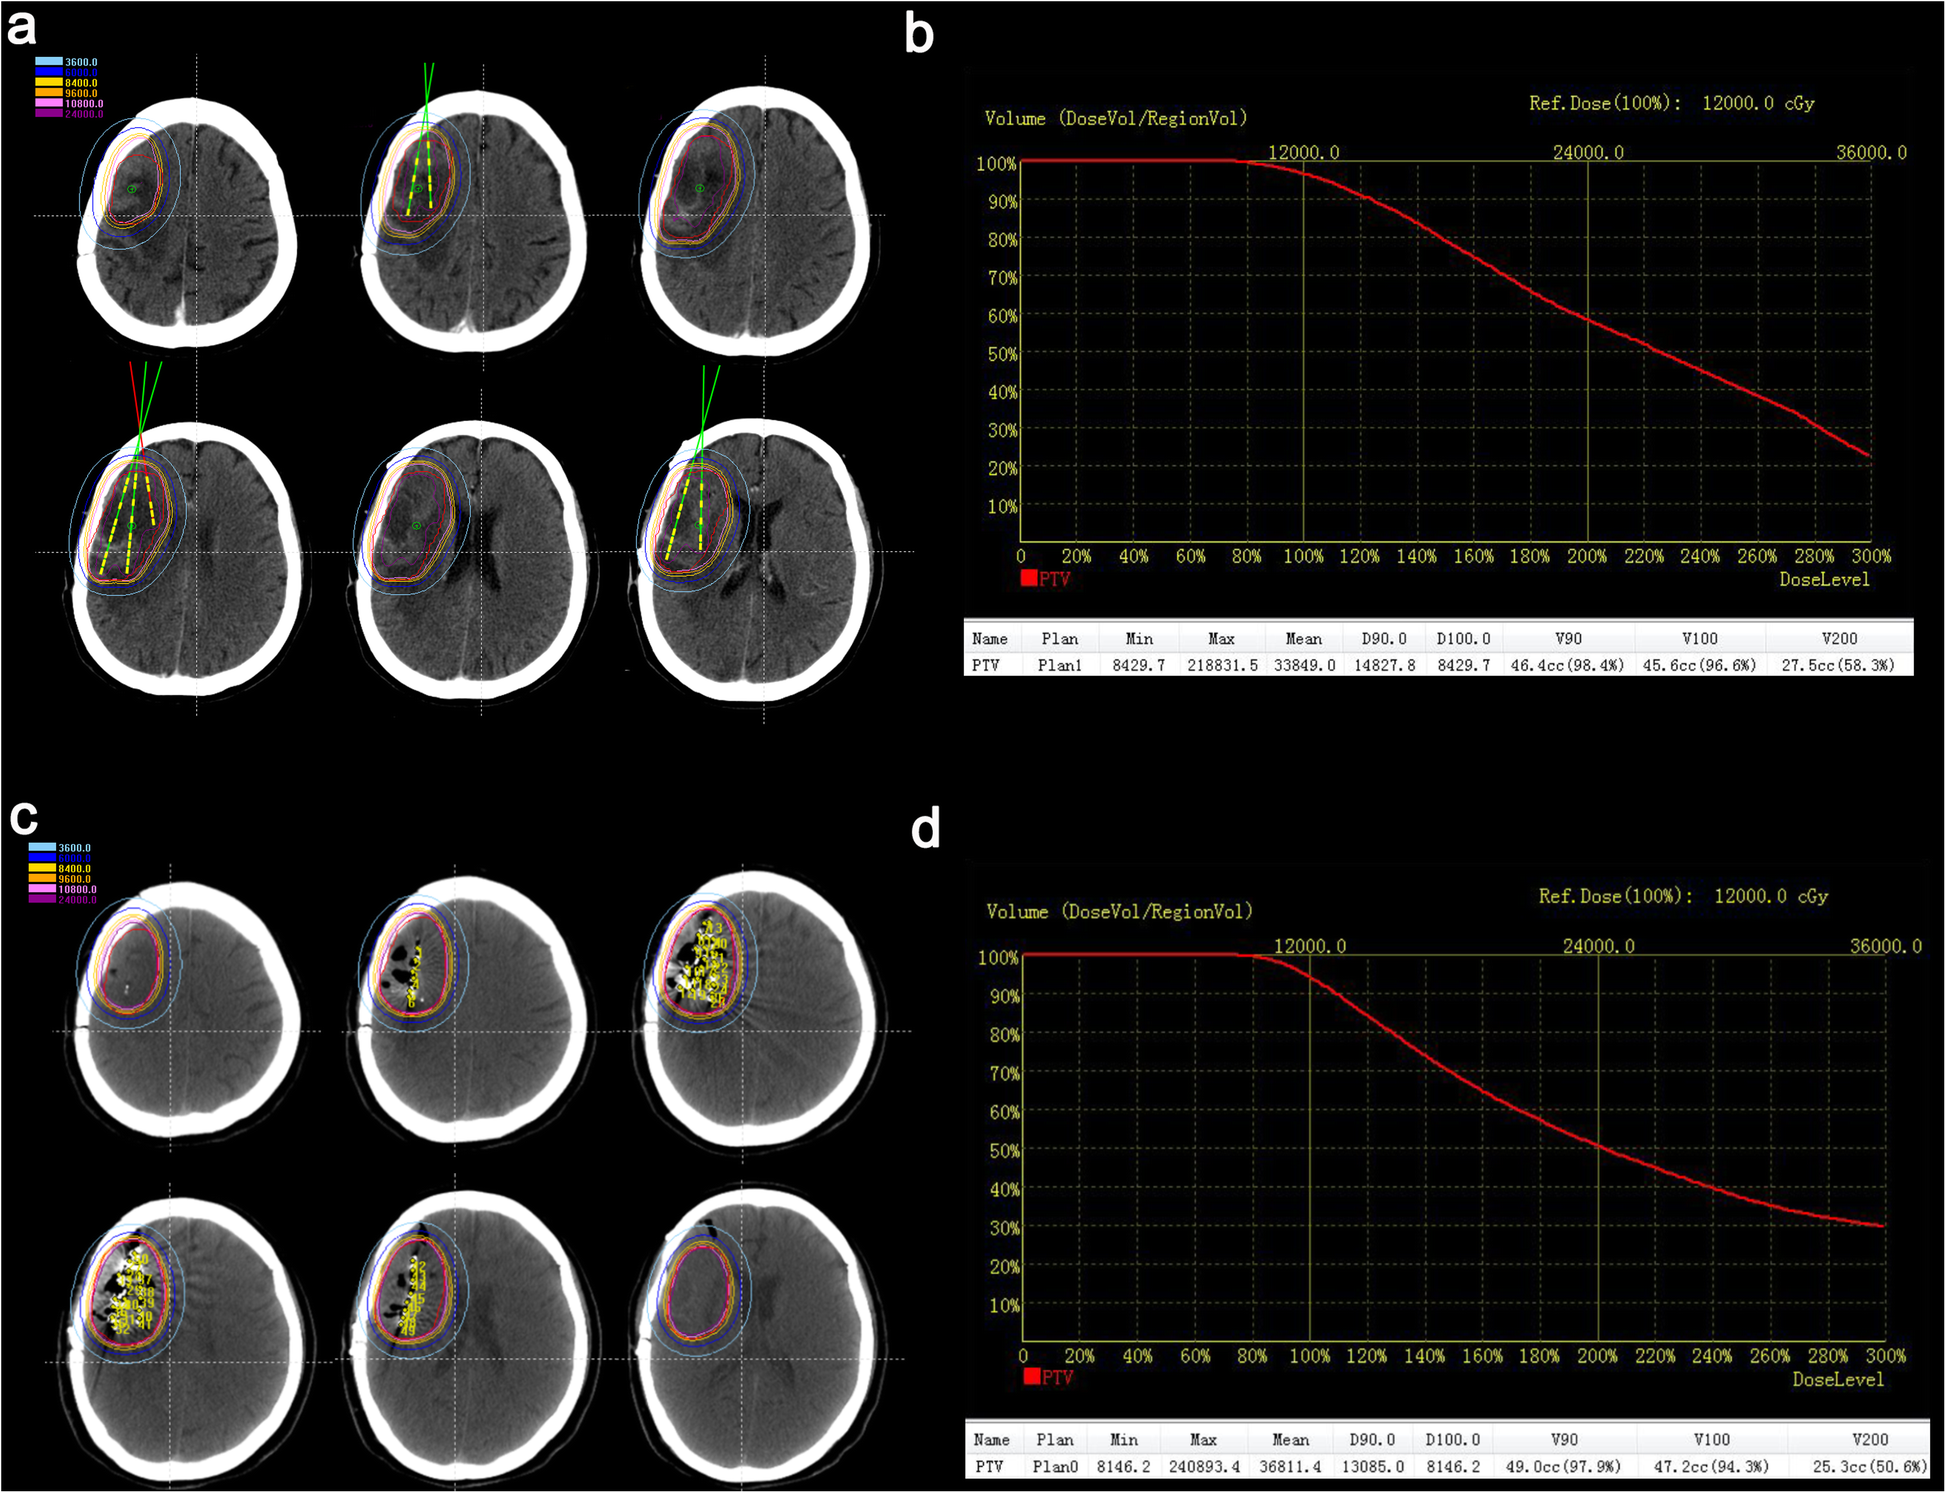Image resolution: width=1946 pixels, height=1493 pixels.
Task: Click the V100 column header in panel d table
Action: tap(1711, 1440)
